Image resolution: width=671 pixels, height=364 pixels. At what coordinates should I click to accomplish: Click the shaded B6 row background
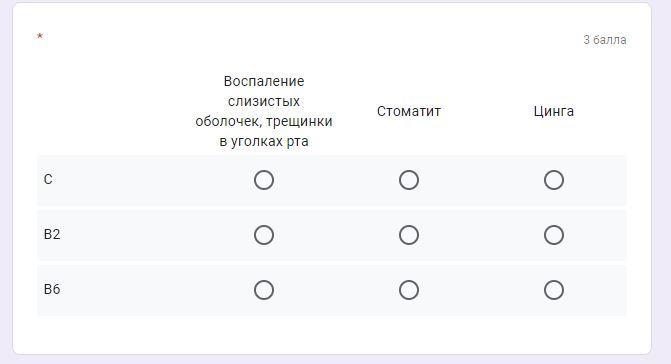332,290
